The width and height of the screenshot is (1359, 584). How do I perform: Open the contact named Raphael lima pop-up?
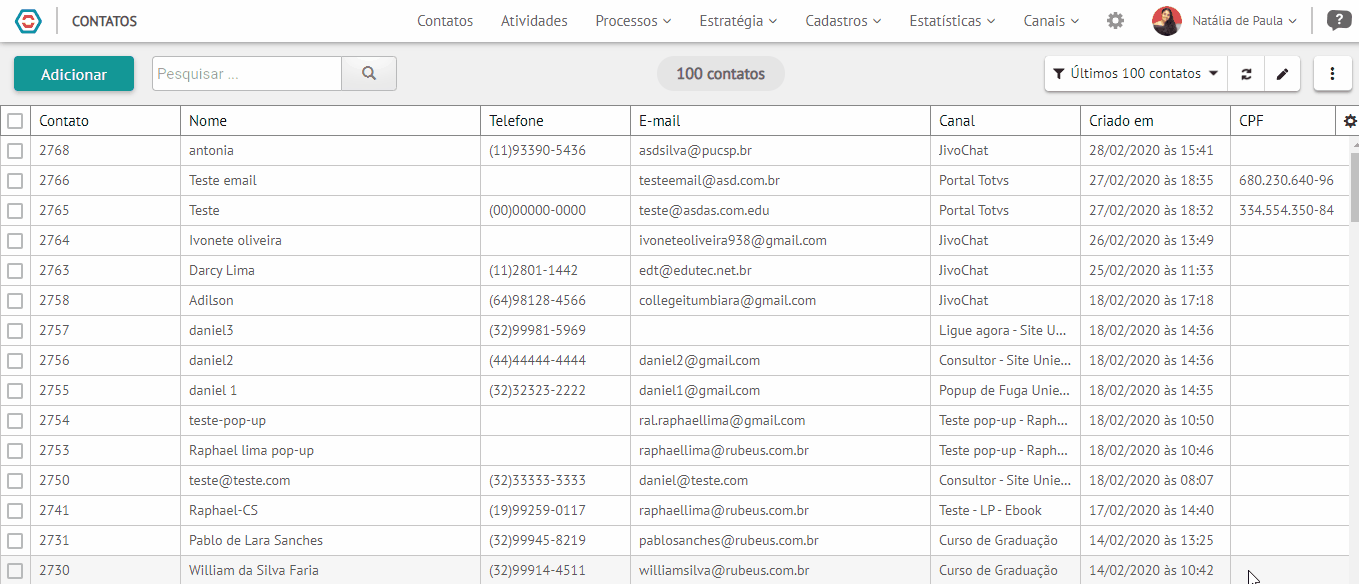coord(251,451)
